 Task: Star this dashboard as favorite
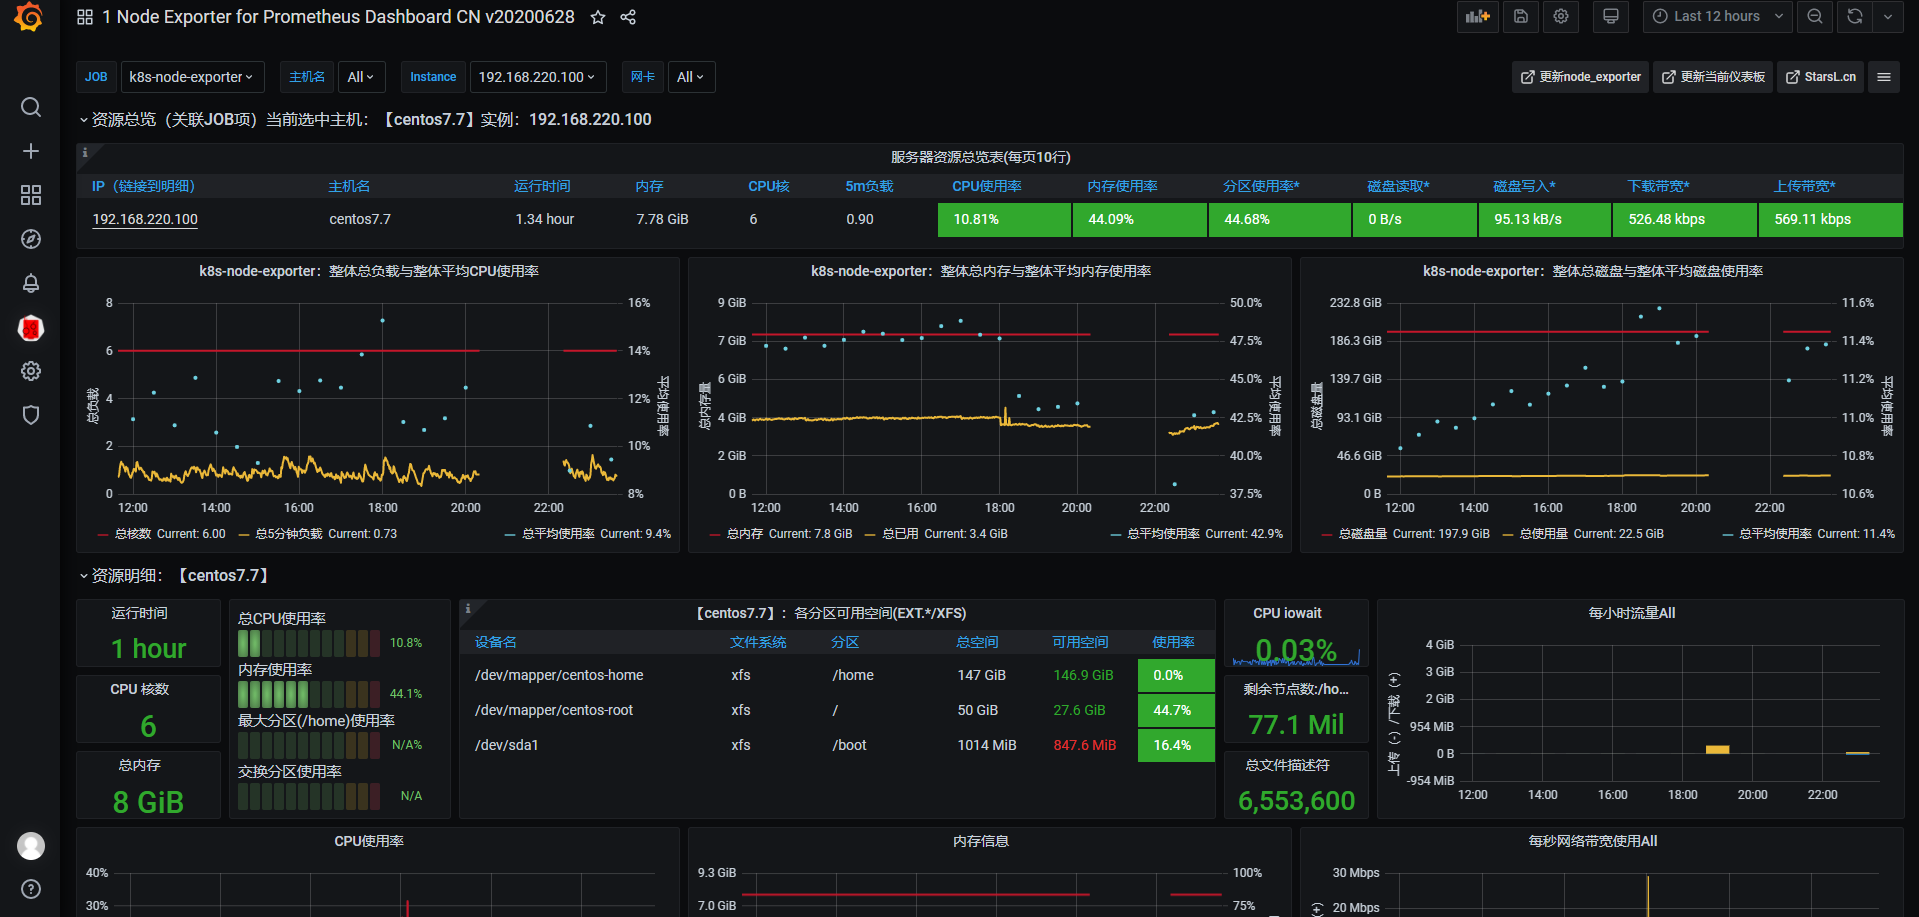point(598,17)
